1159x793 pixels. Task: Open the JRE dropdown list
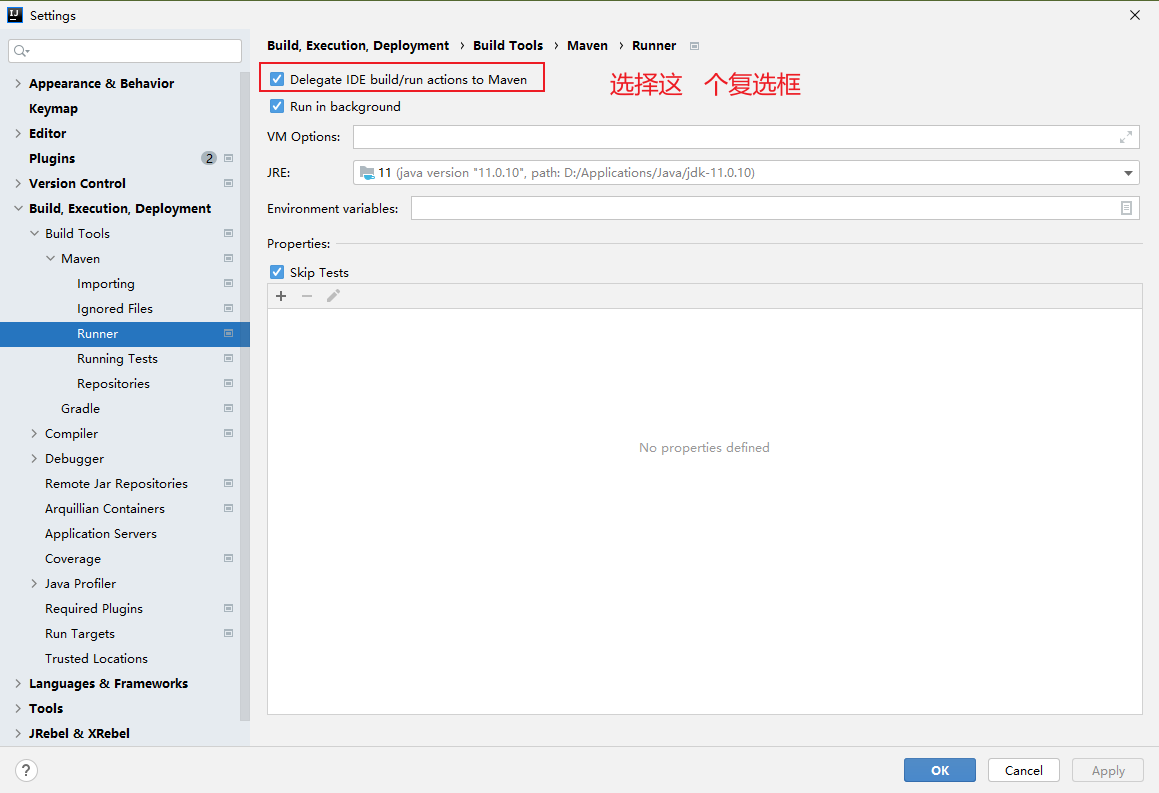click(1128, 173)
